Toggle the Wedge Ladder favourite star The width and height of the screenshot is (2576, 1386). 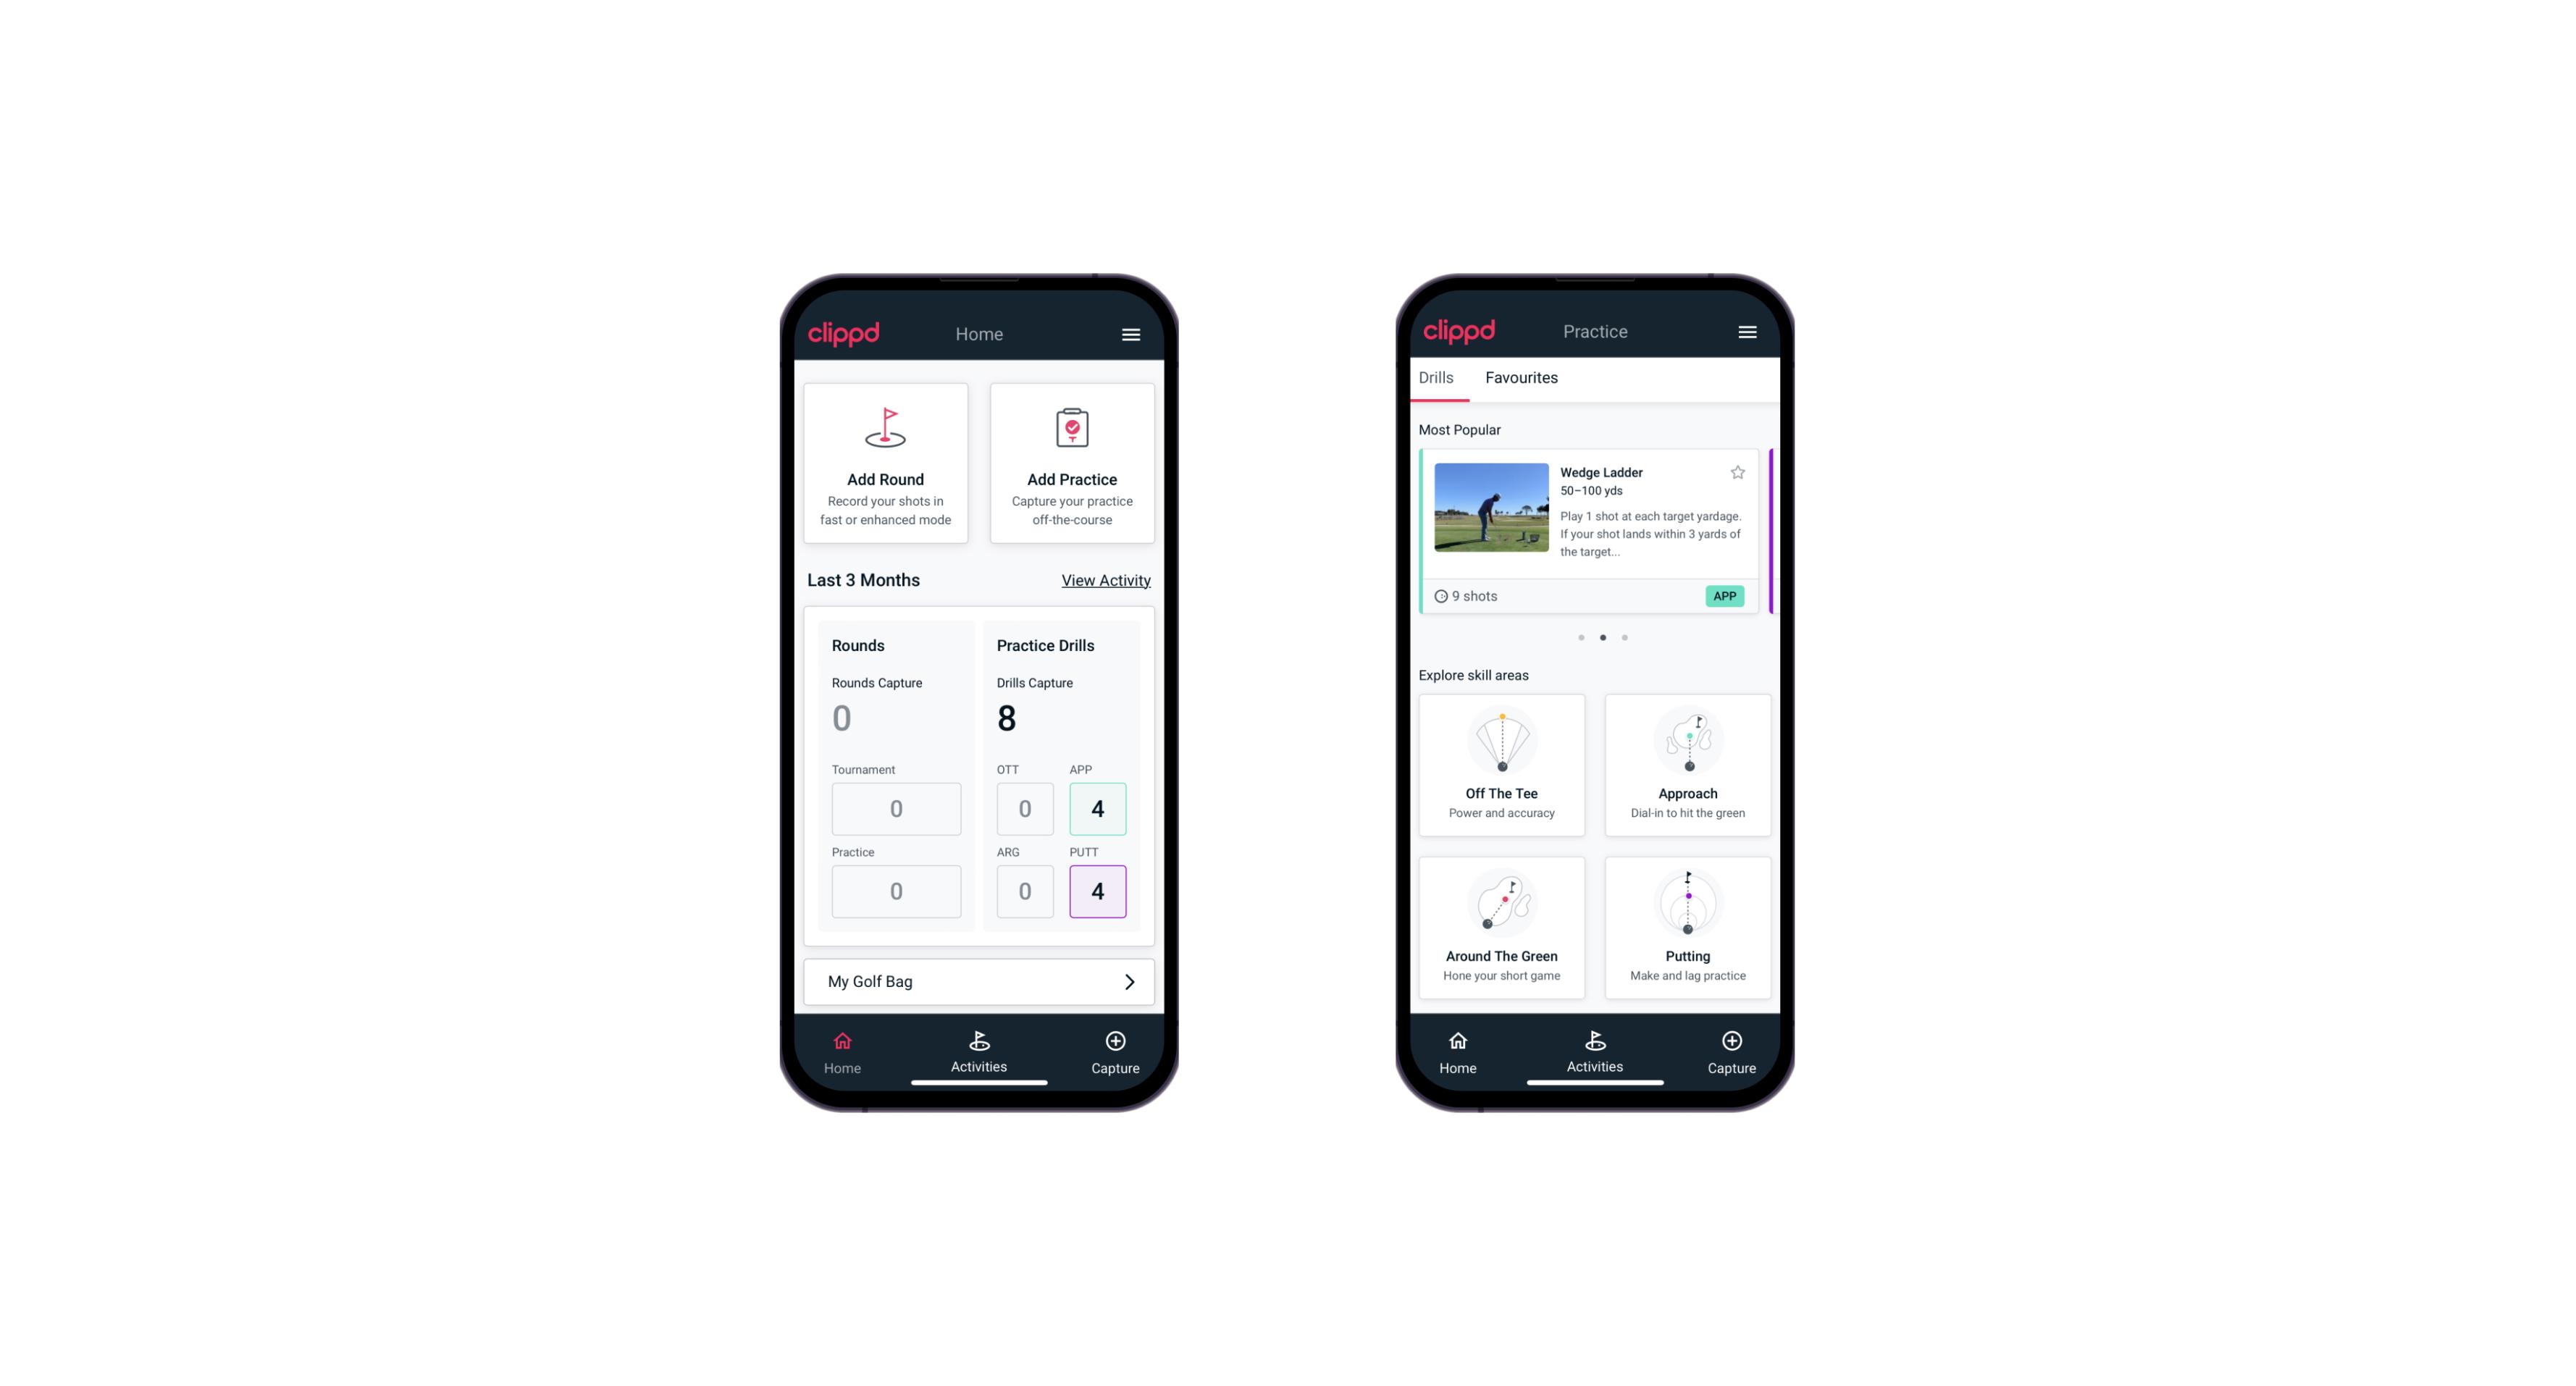pyautogui.click(x=1736, y=473)
